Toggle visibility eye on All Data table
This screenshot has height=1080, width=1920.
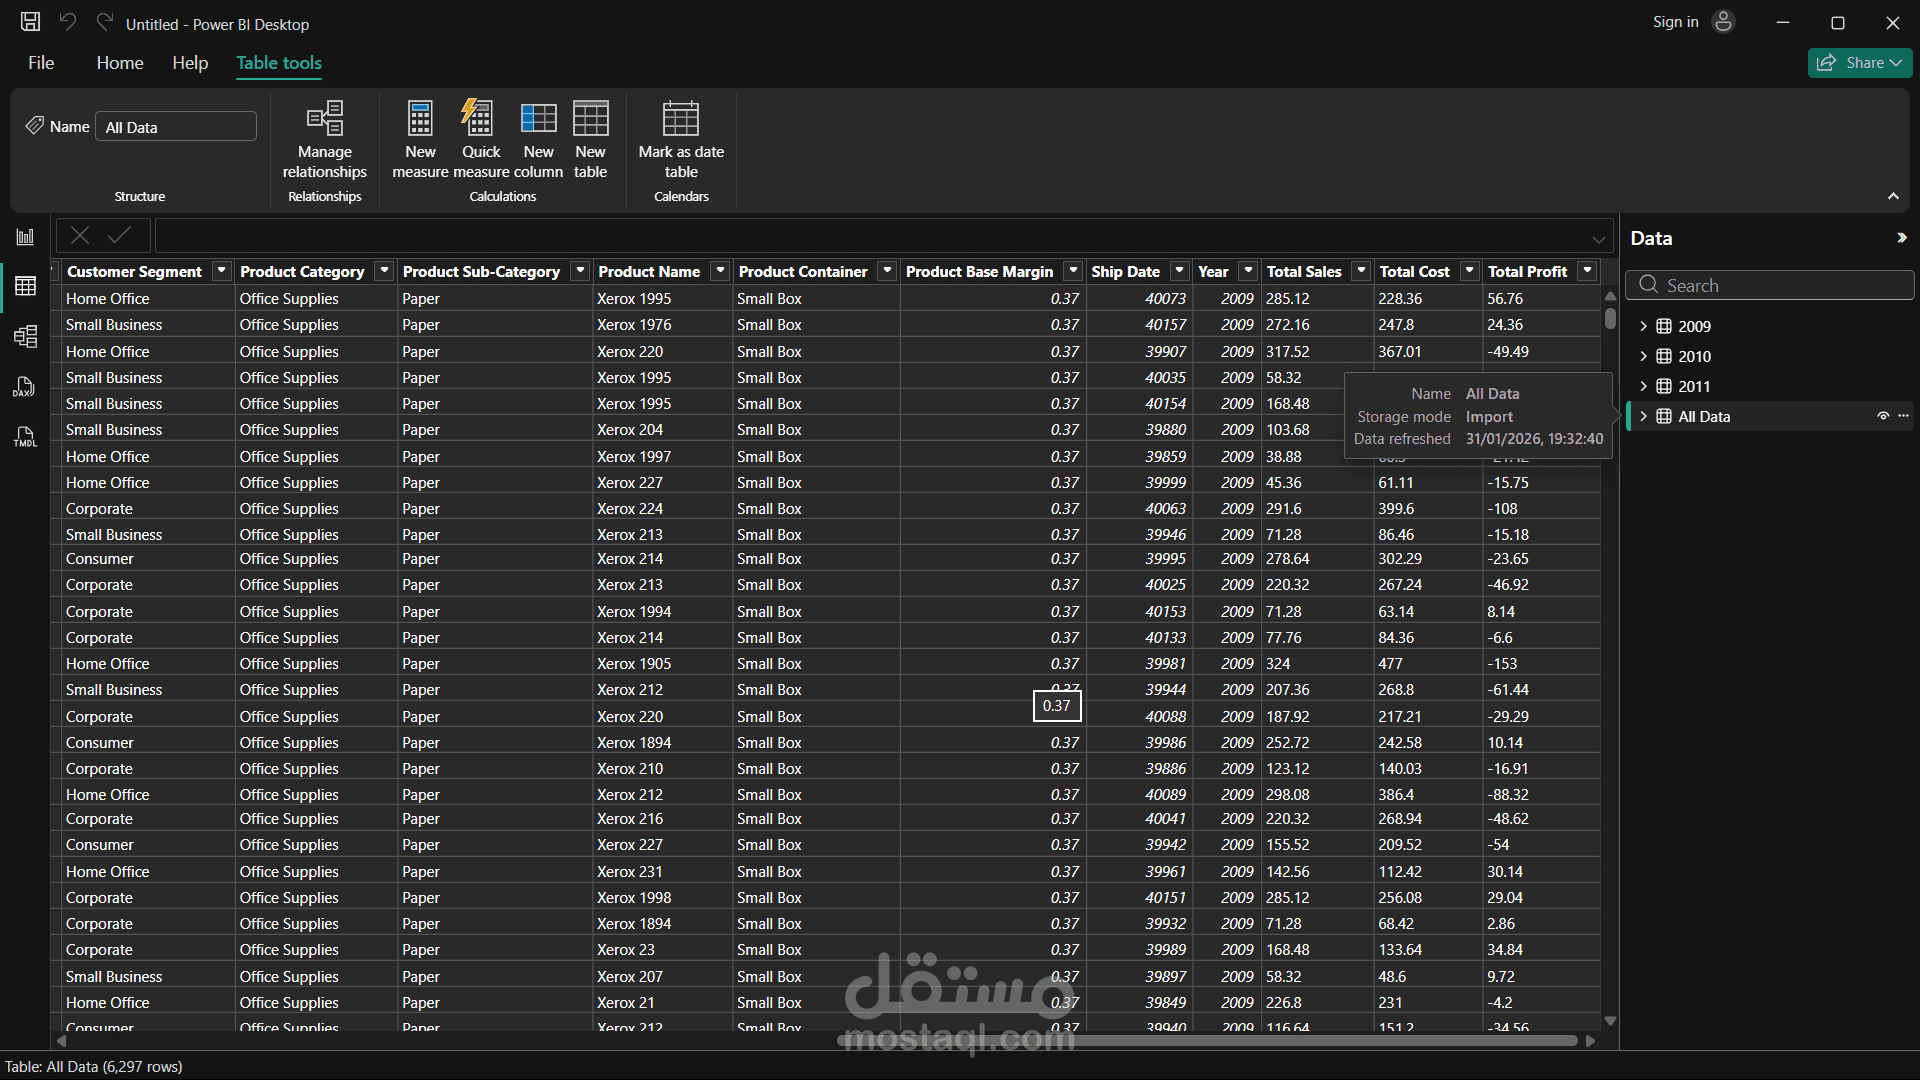(1883, 416)
